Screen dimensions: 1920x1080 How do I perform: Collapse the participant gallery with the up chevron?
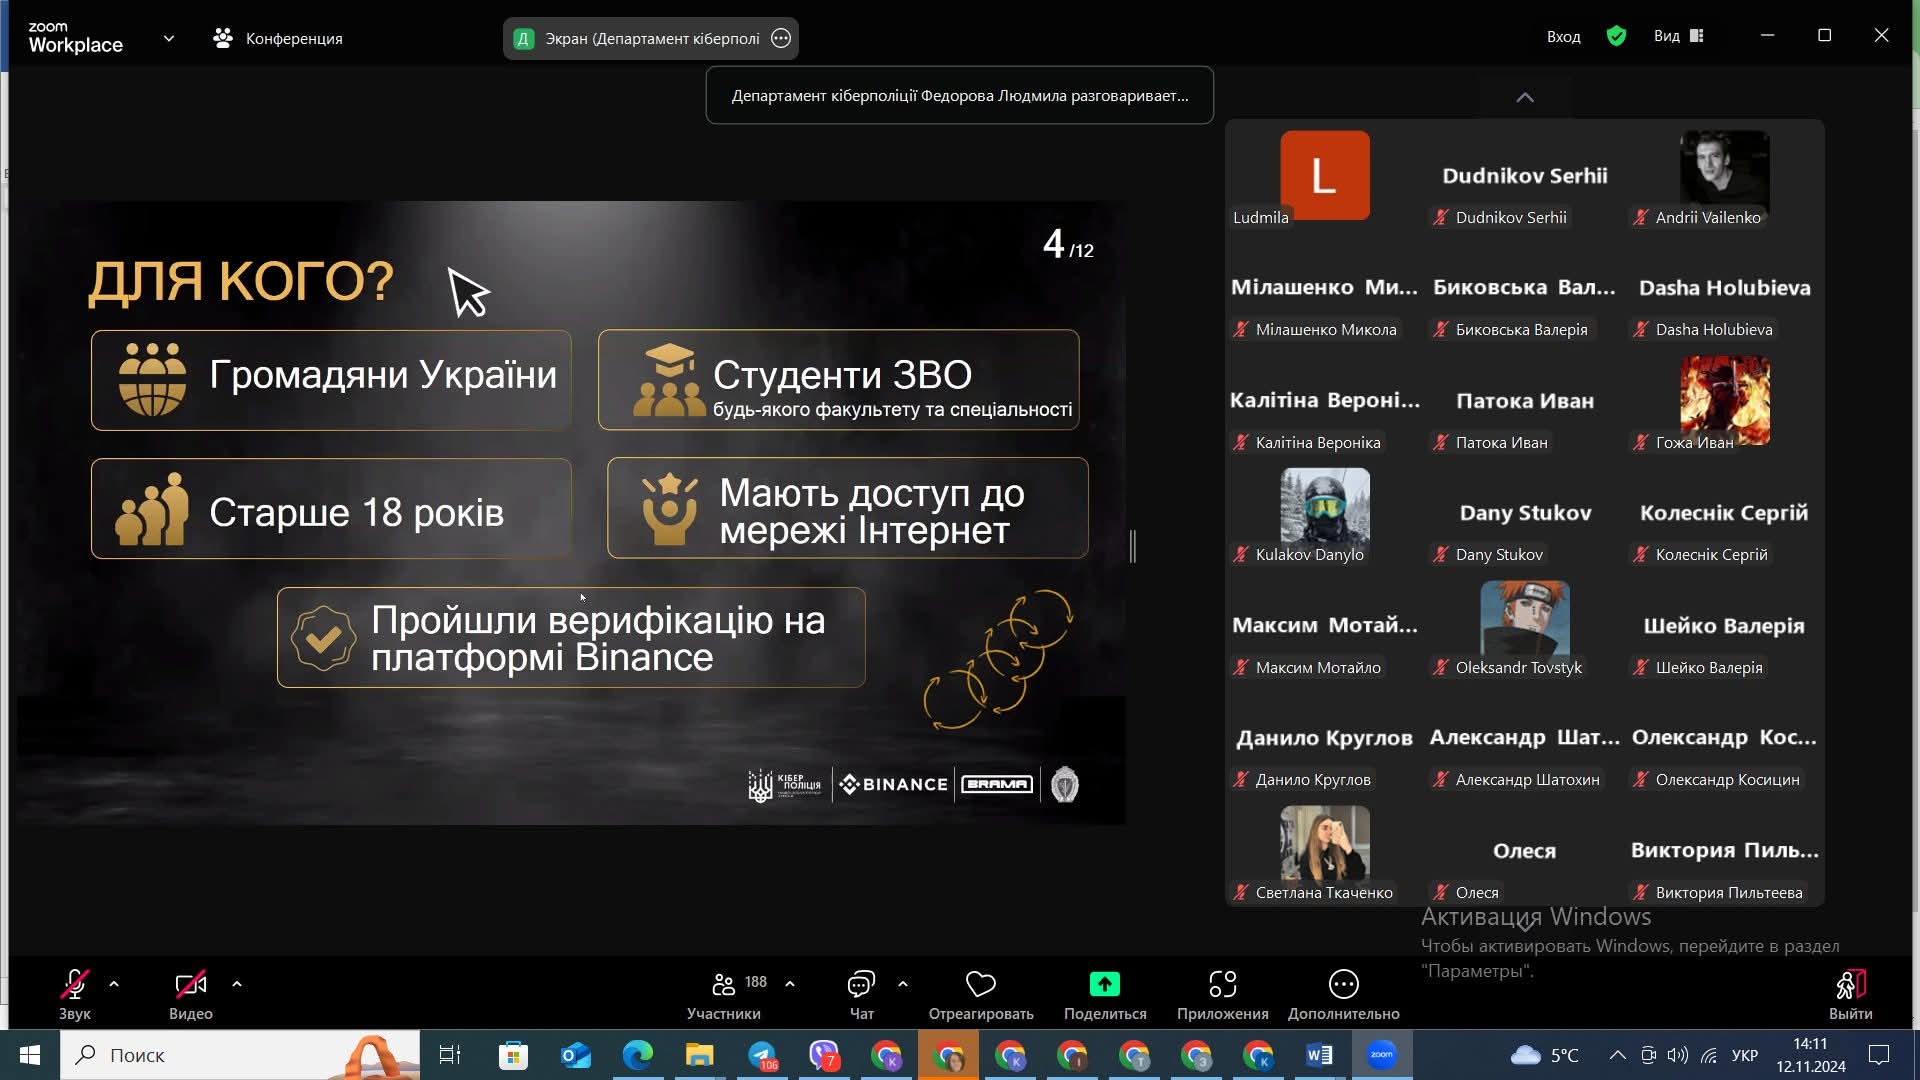coord(1525,98)
